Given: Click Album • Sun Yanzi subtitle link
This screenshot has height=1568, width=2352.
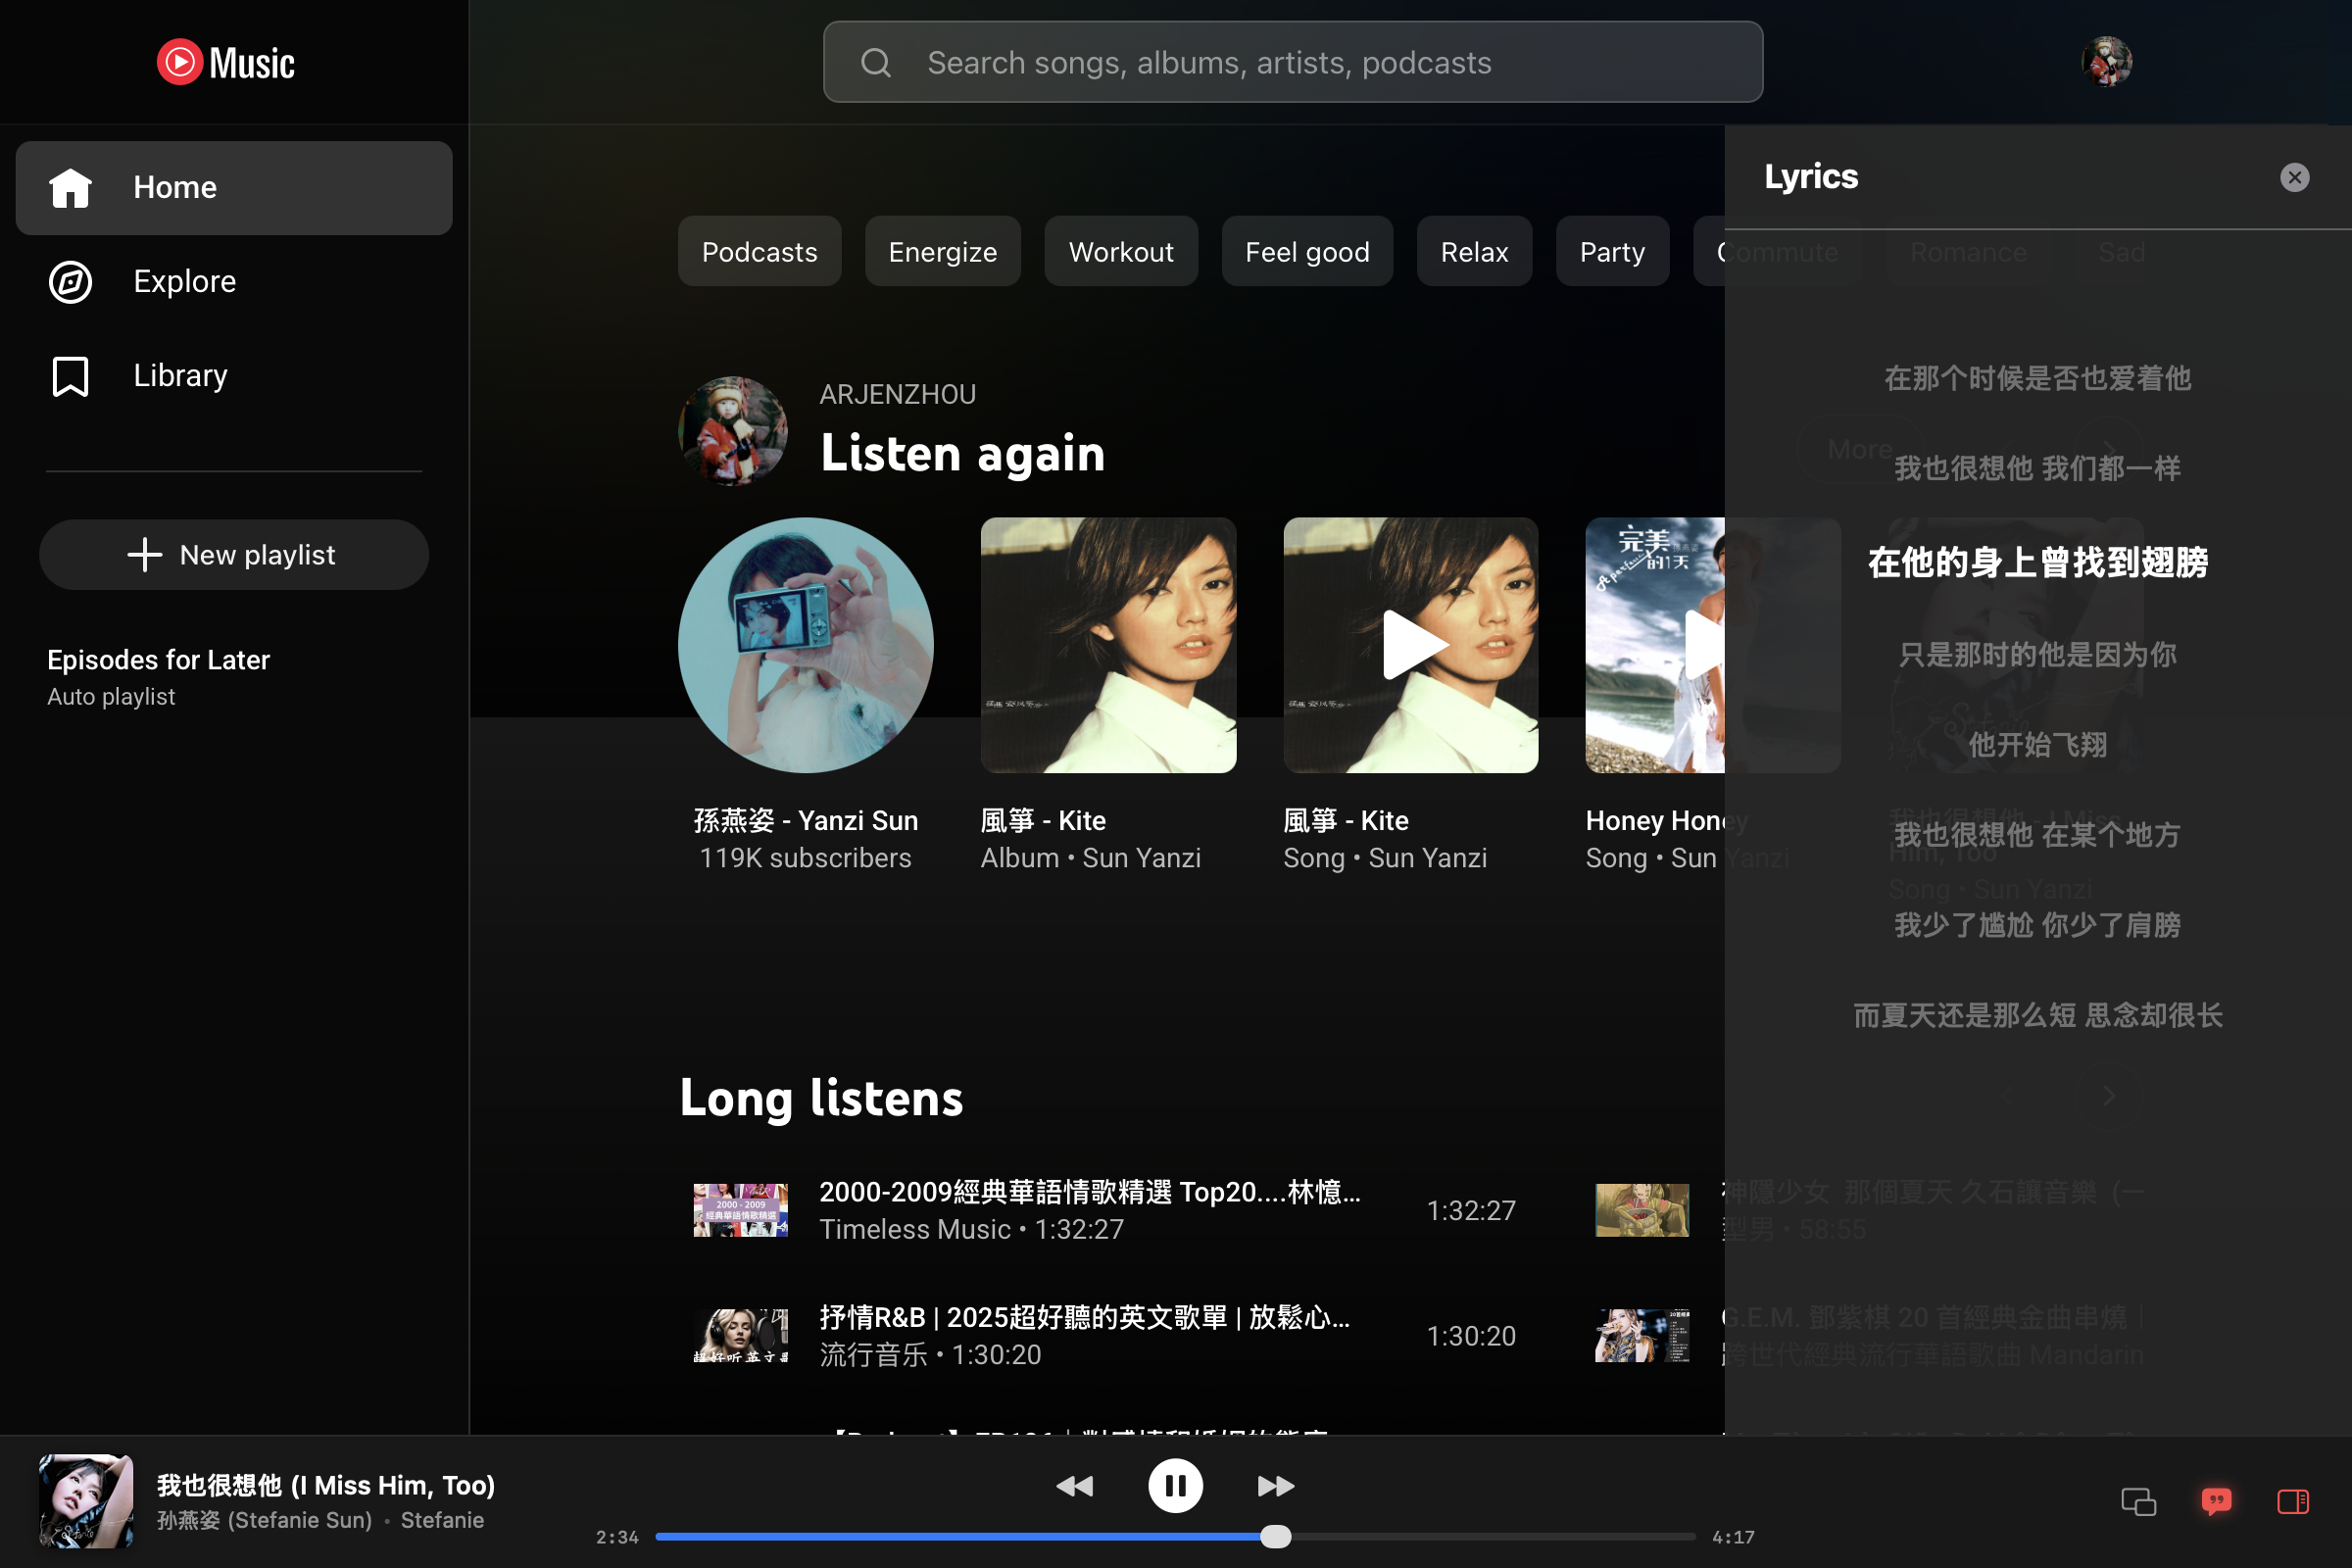Looking at the screenshot, I should pyautogui.click(x=1091, y=858).
